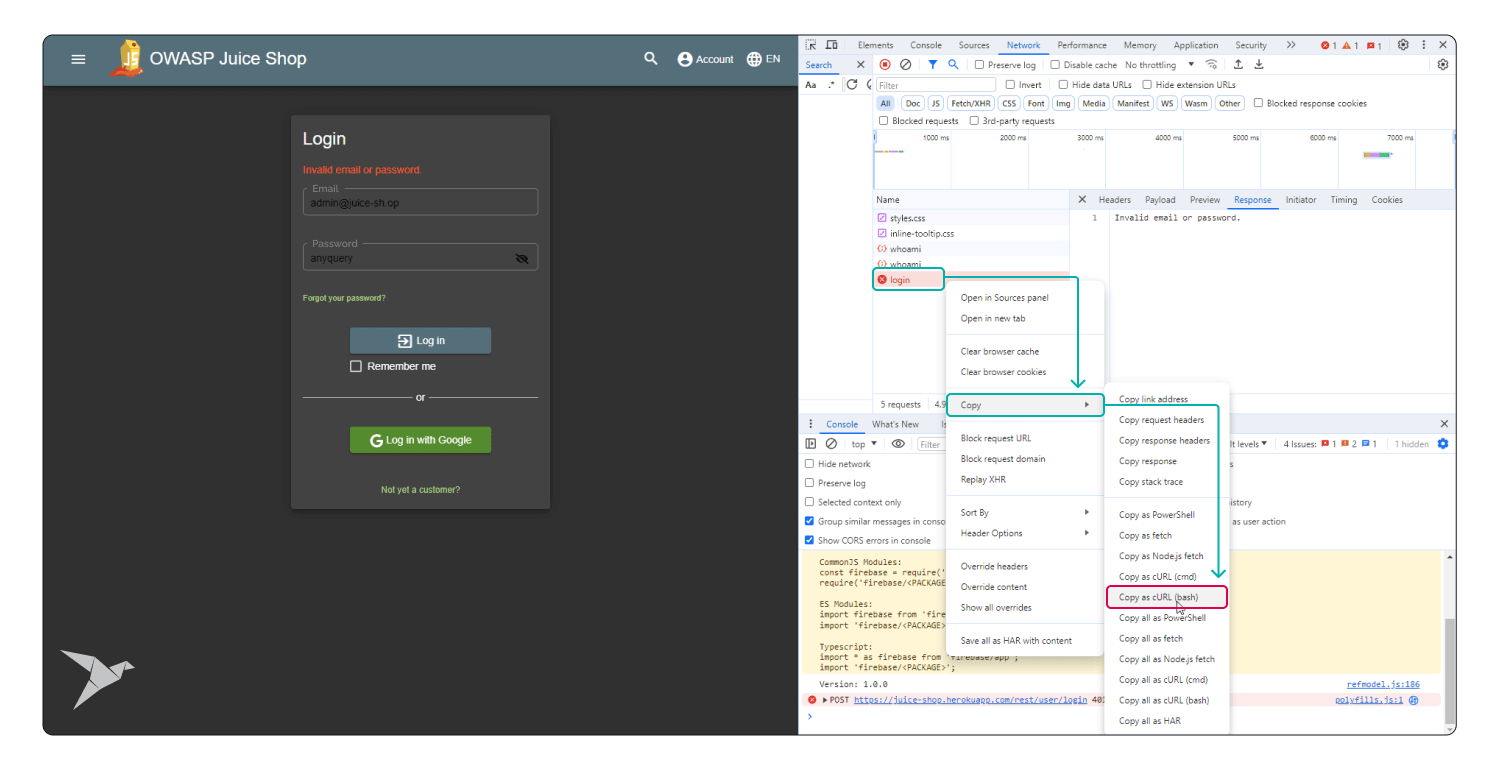Viewport: 1500px width, 770px height.
Task: Create a live expression with Console eye icon
Action: click(899, 444)
